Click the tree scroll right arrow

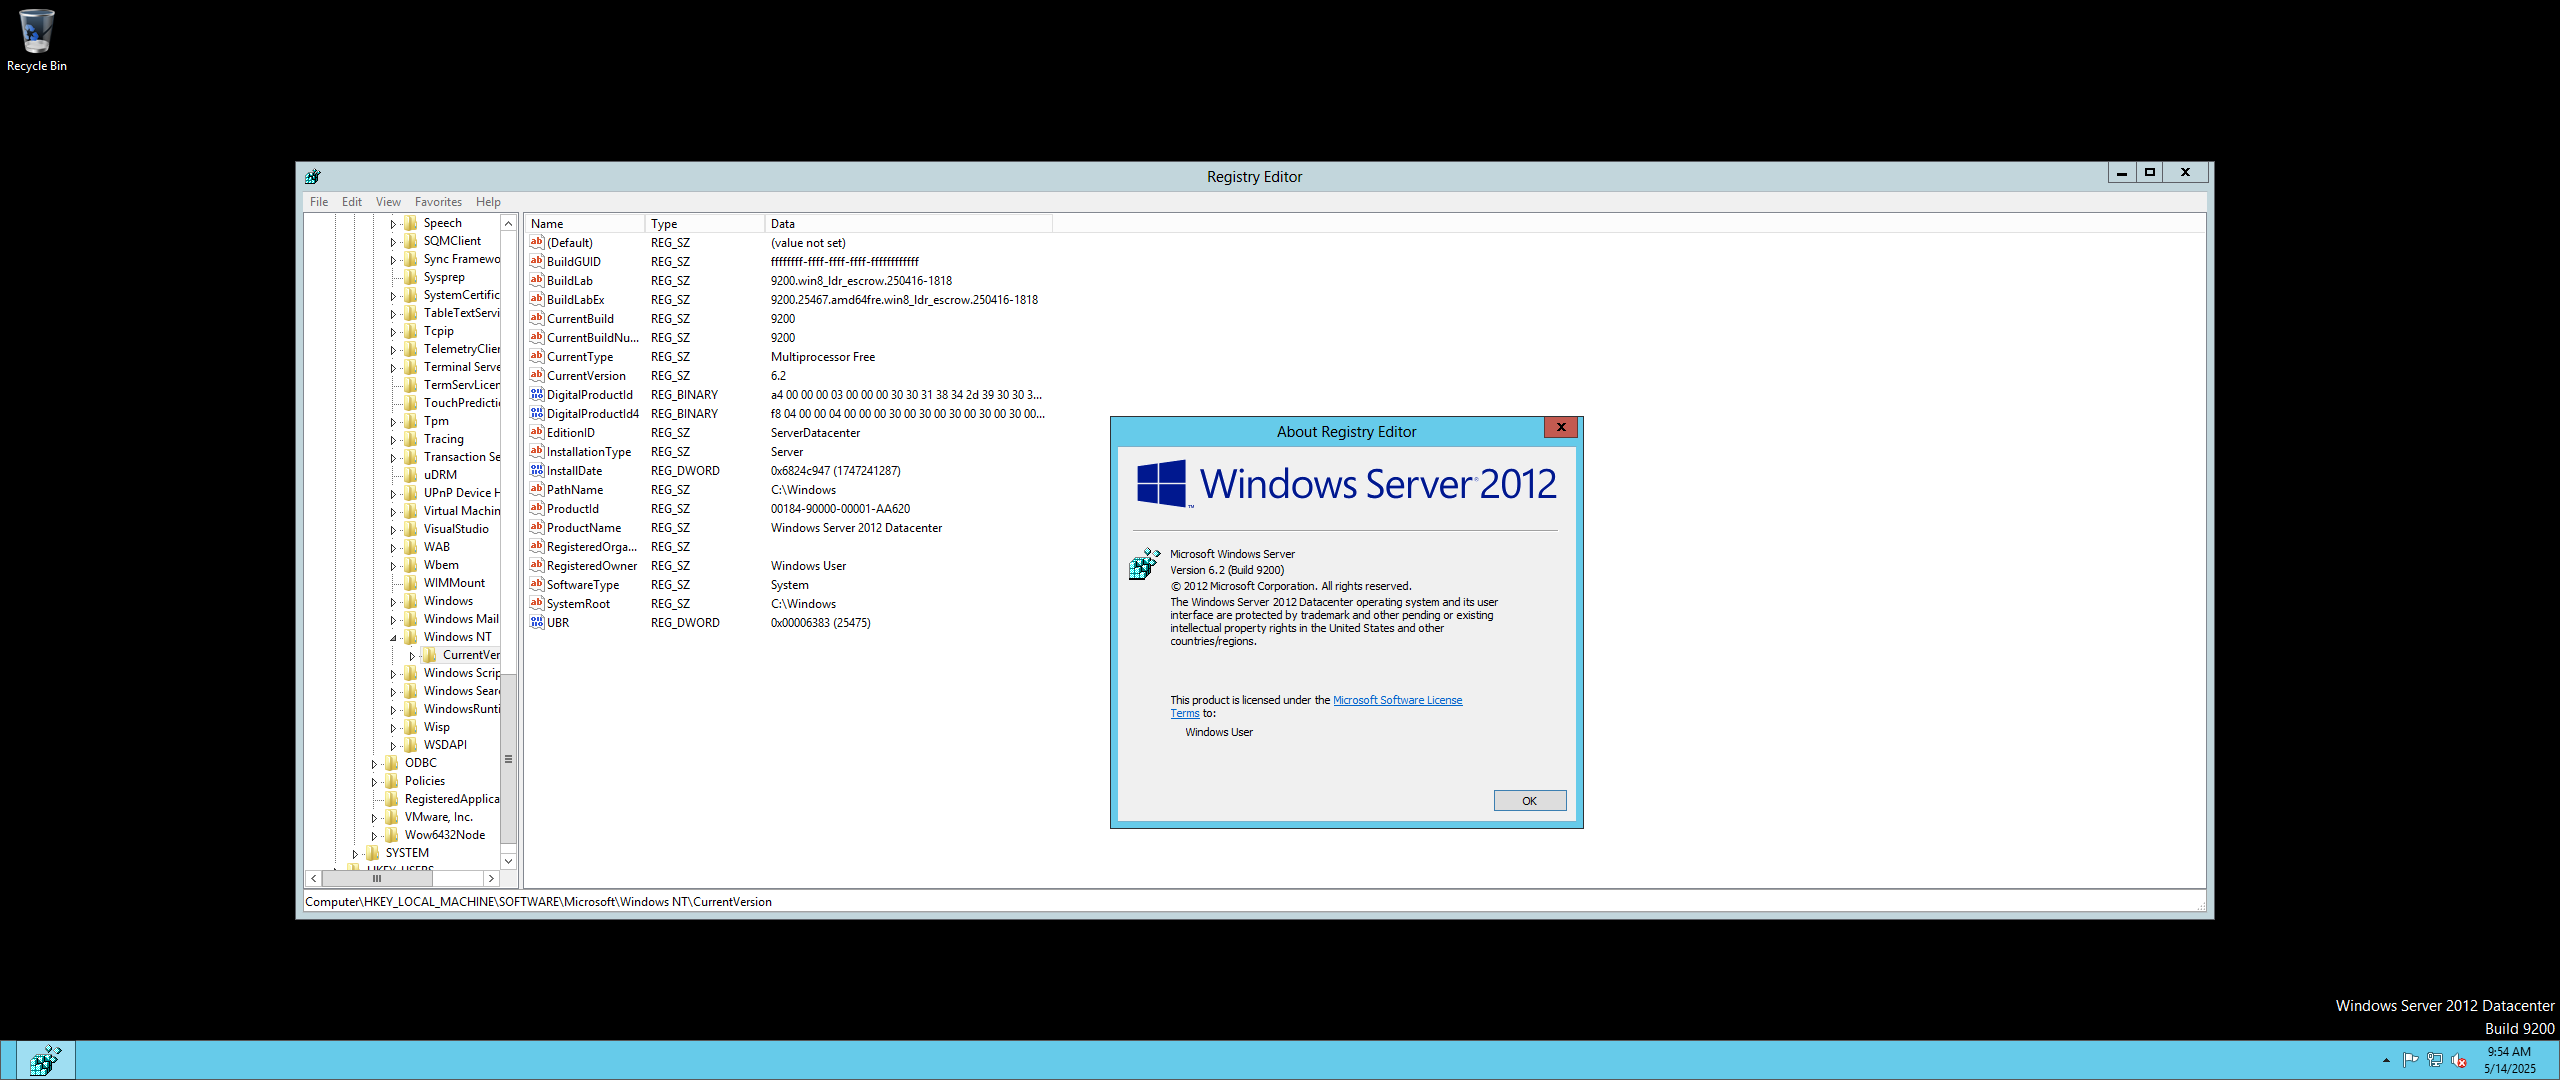pyautogui.click(x=491, y=879)
